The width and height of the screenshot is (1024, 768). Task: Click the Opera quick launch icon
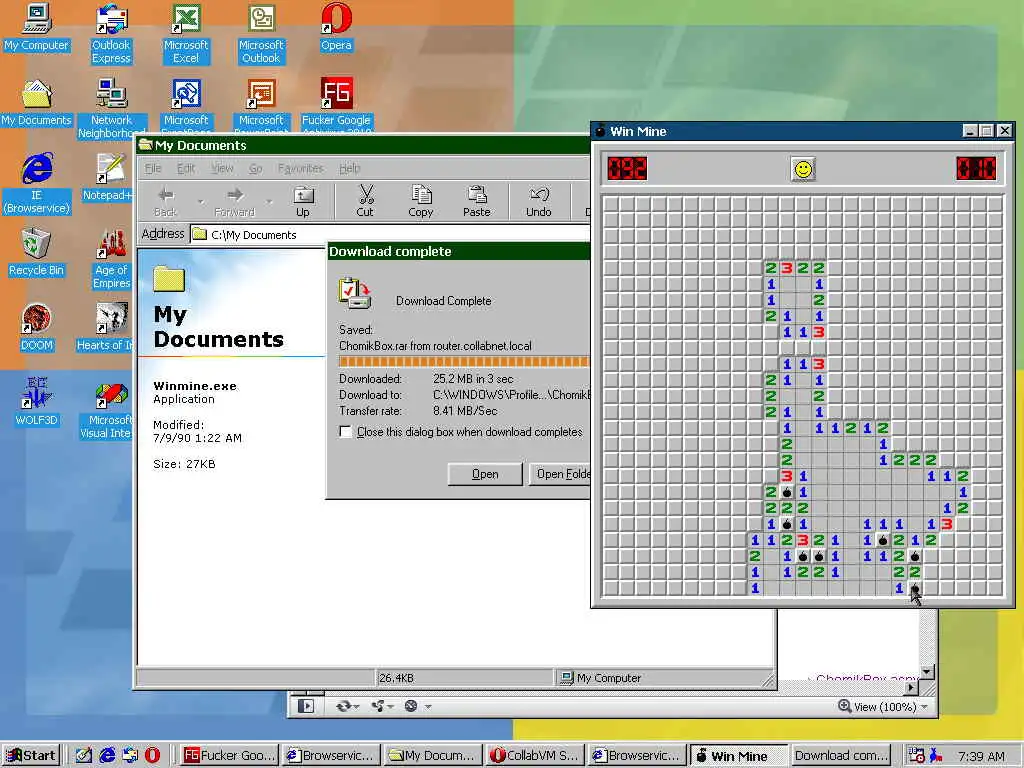click(152, 755)
